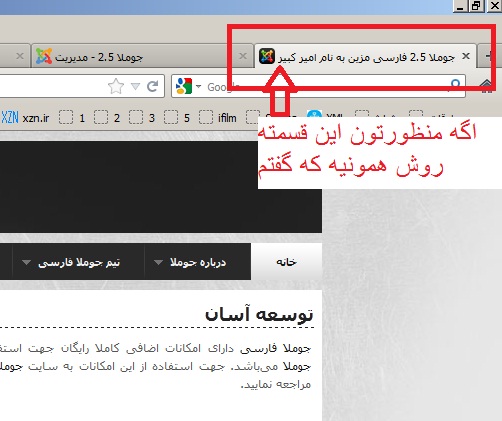Click the favicon of the active Joomla tab
The width and height of the screenshot is (502, 421).
(x=267, y=56)
